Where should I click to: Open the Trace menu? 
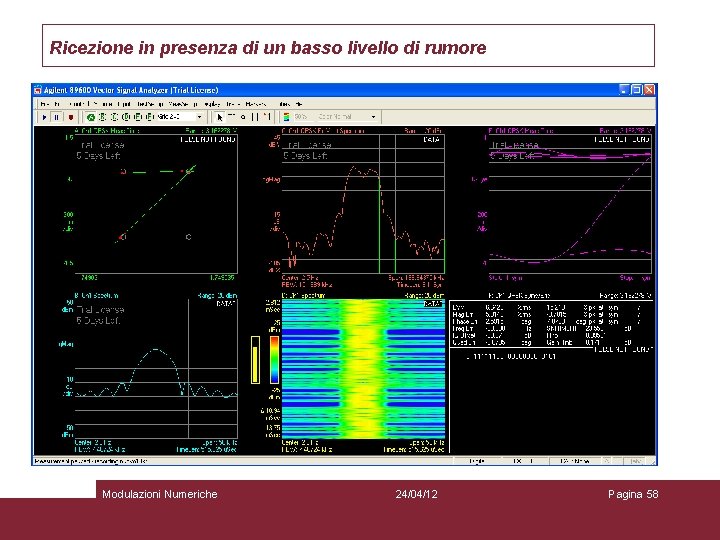tap(233, 104)
